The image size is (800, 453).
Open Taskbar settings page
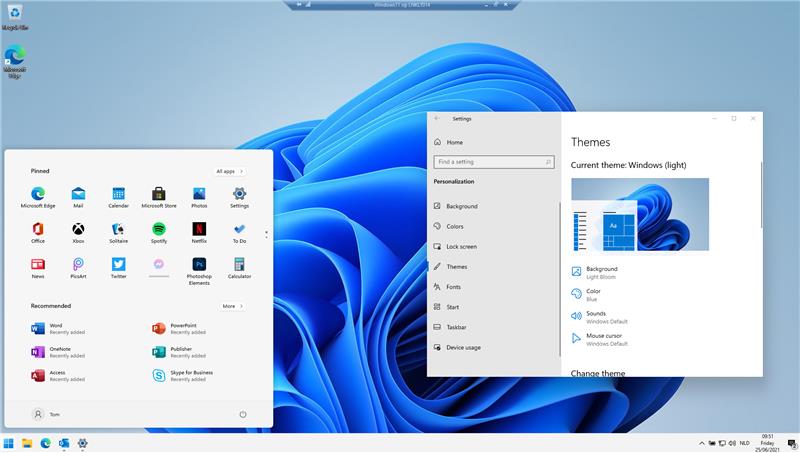(x=449, y=327)
